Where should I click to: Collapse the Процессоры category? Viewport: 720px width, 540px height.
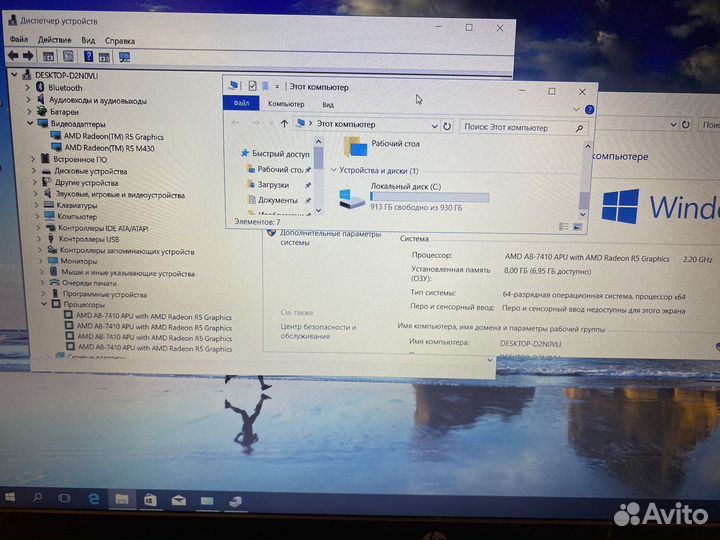point(45,304)
